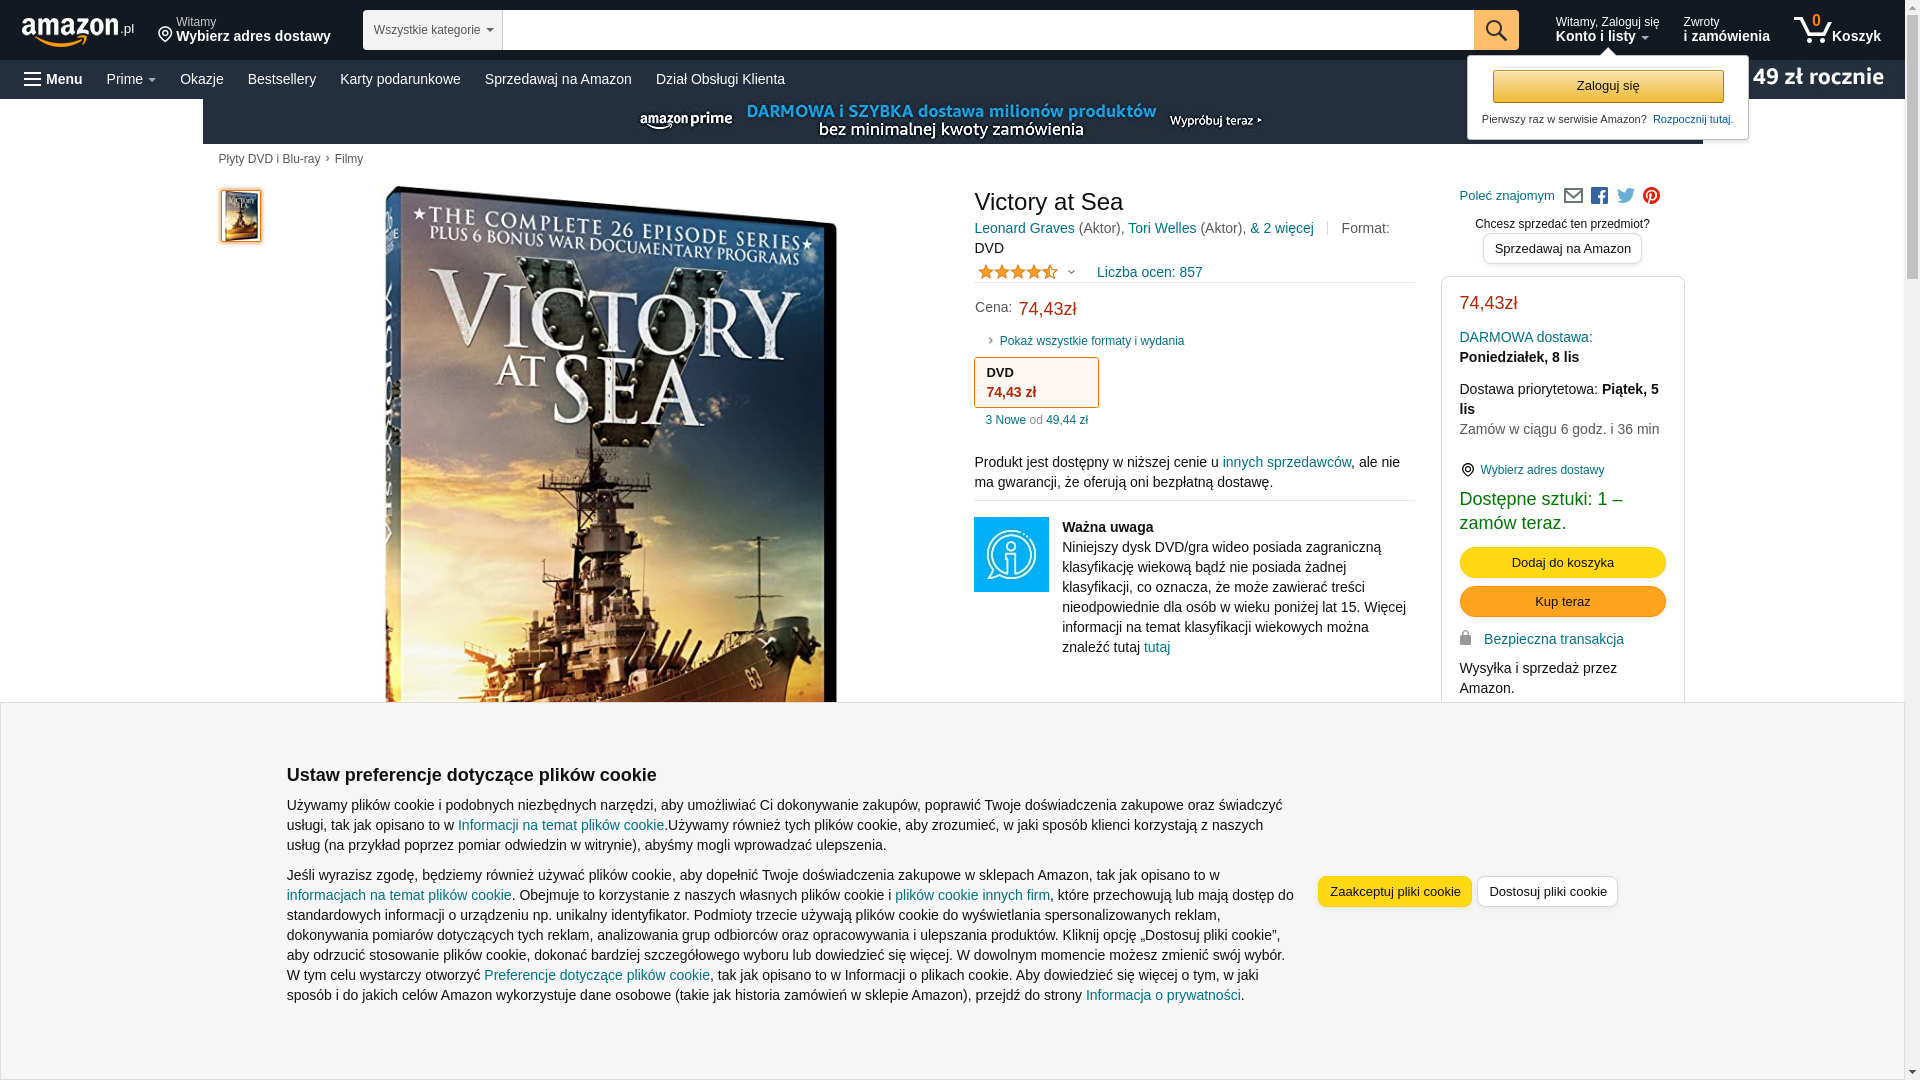The width and height of the screenshot is (1920, 1080).
Task: Open the Prime navigation dropdown
Action: (x=131, y=79)
